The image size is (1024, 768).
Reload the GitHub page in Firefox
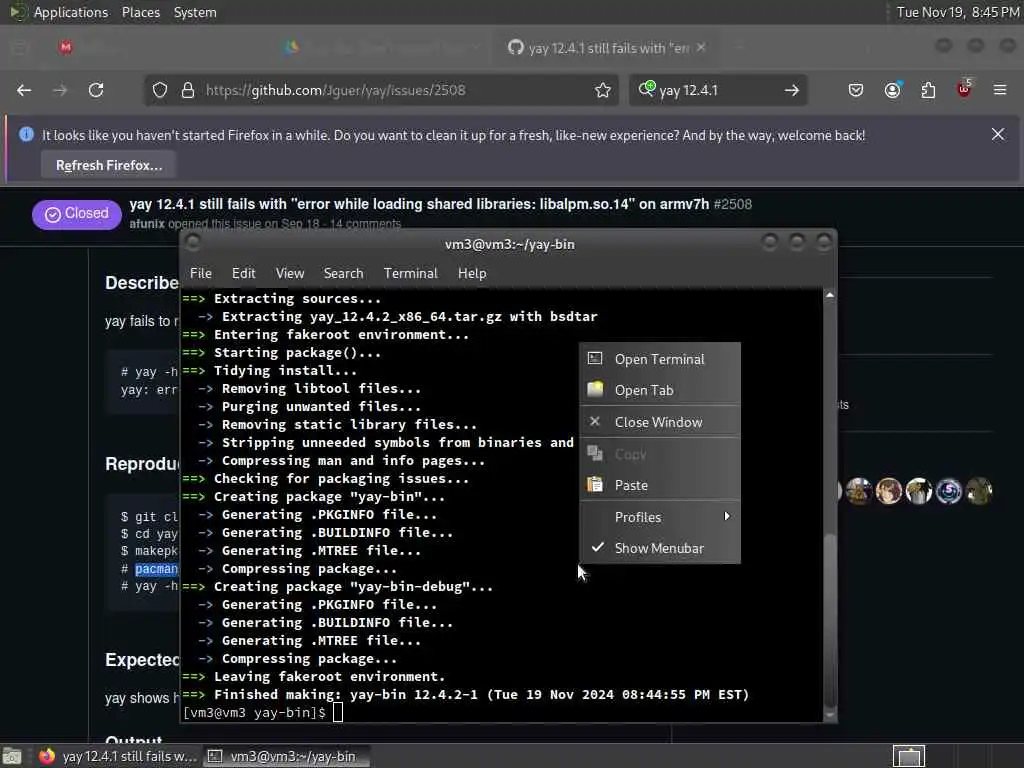pyautogui.click(x=96, y=90)
